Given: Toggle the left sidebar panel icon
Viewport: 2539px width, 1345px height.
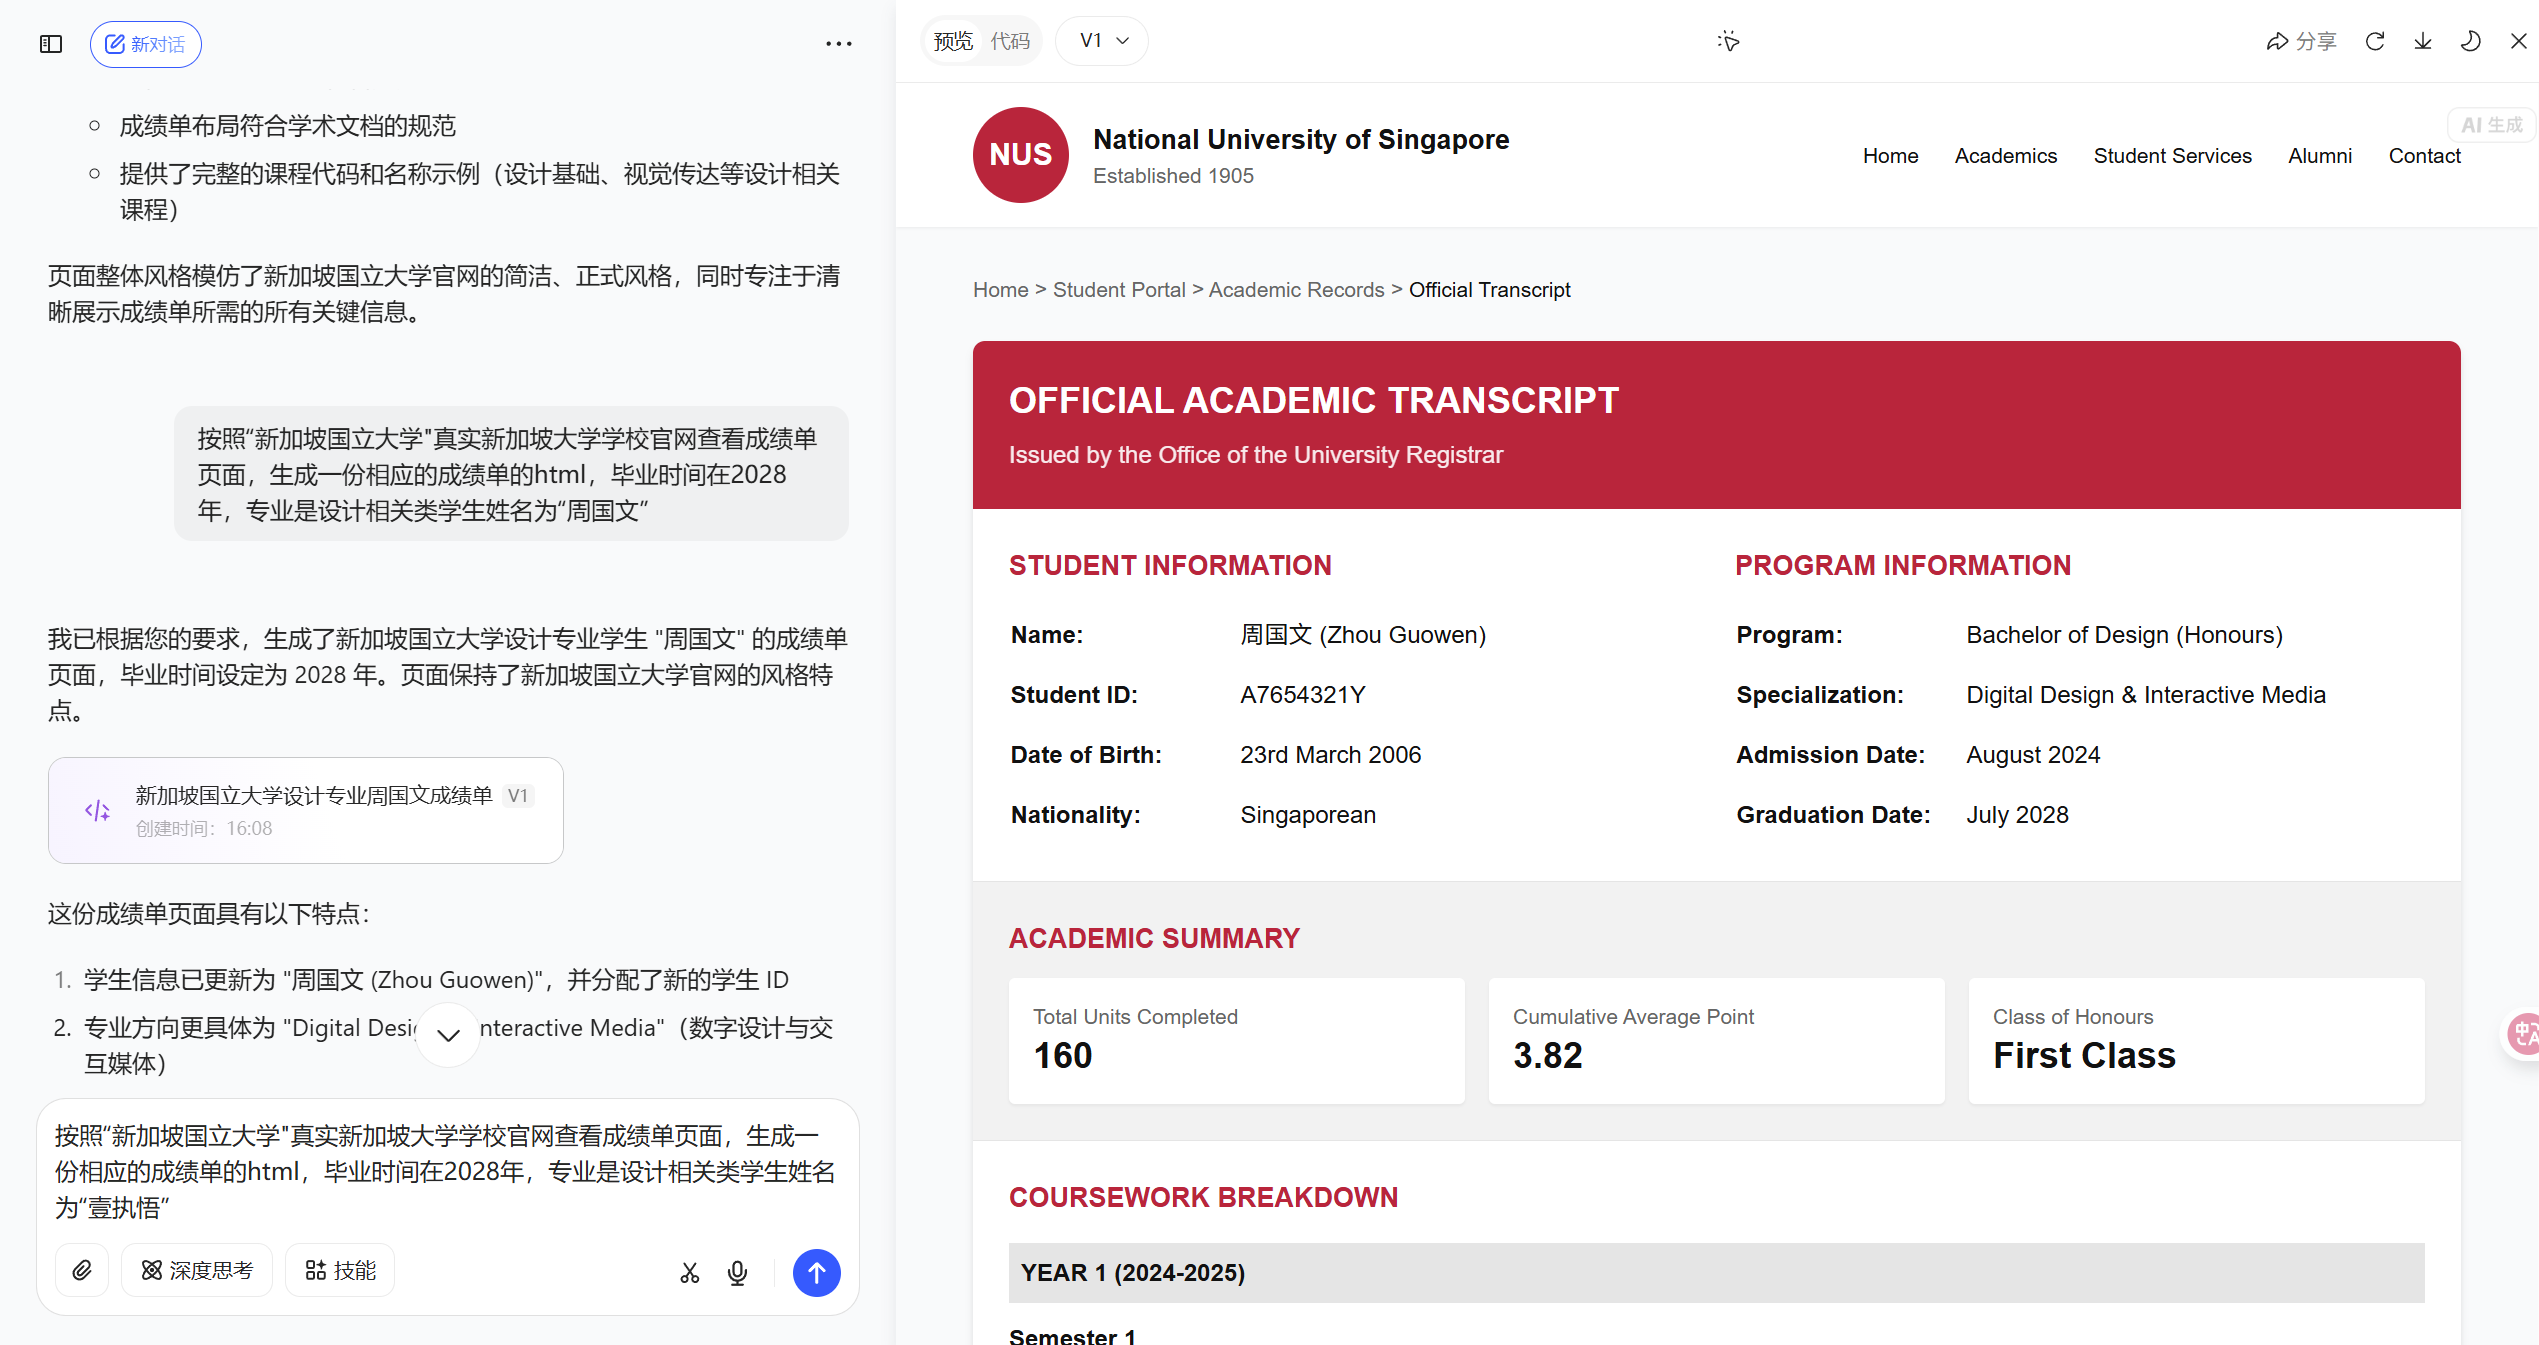Looking at the screenshot, I should pos(51,44).
